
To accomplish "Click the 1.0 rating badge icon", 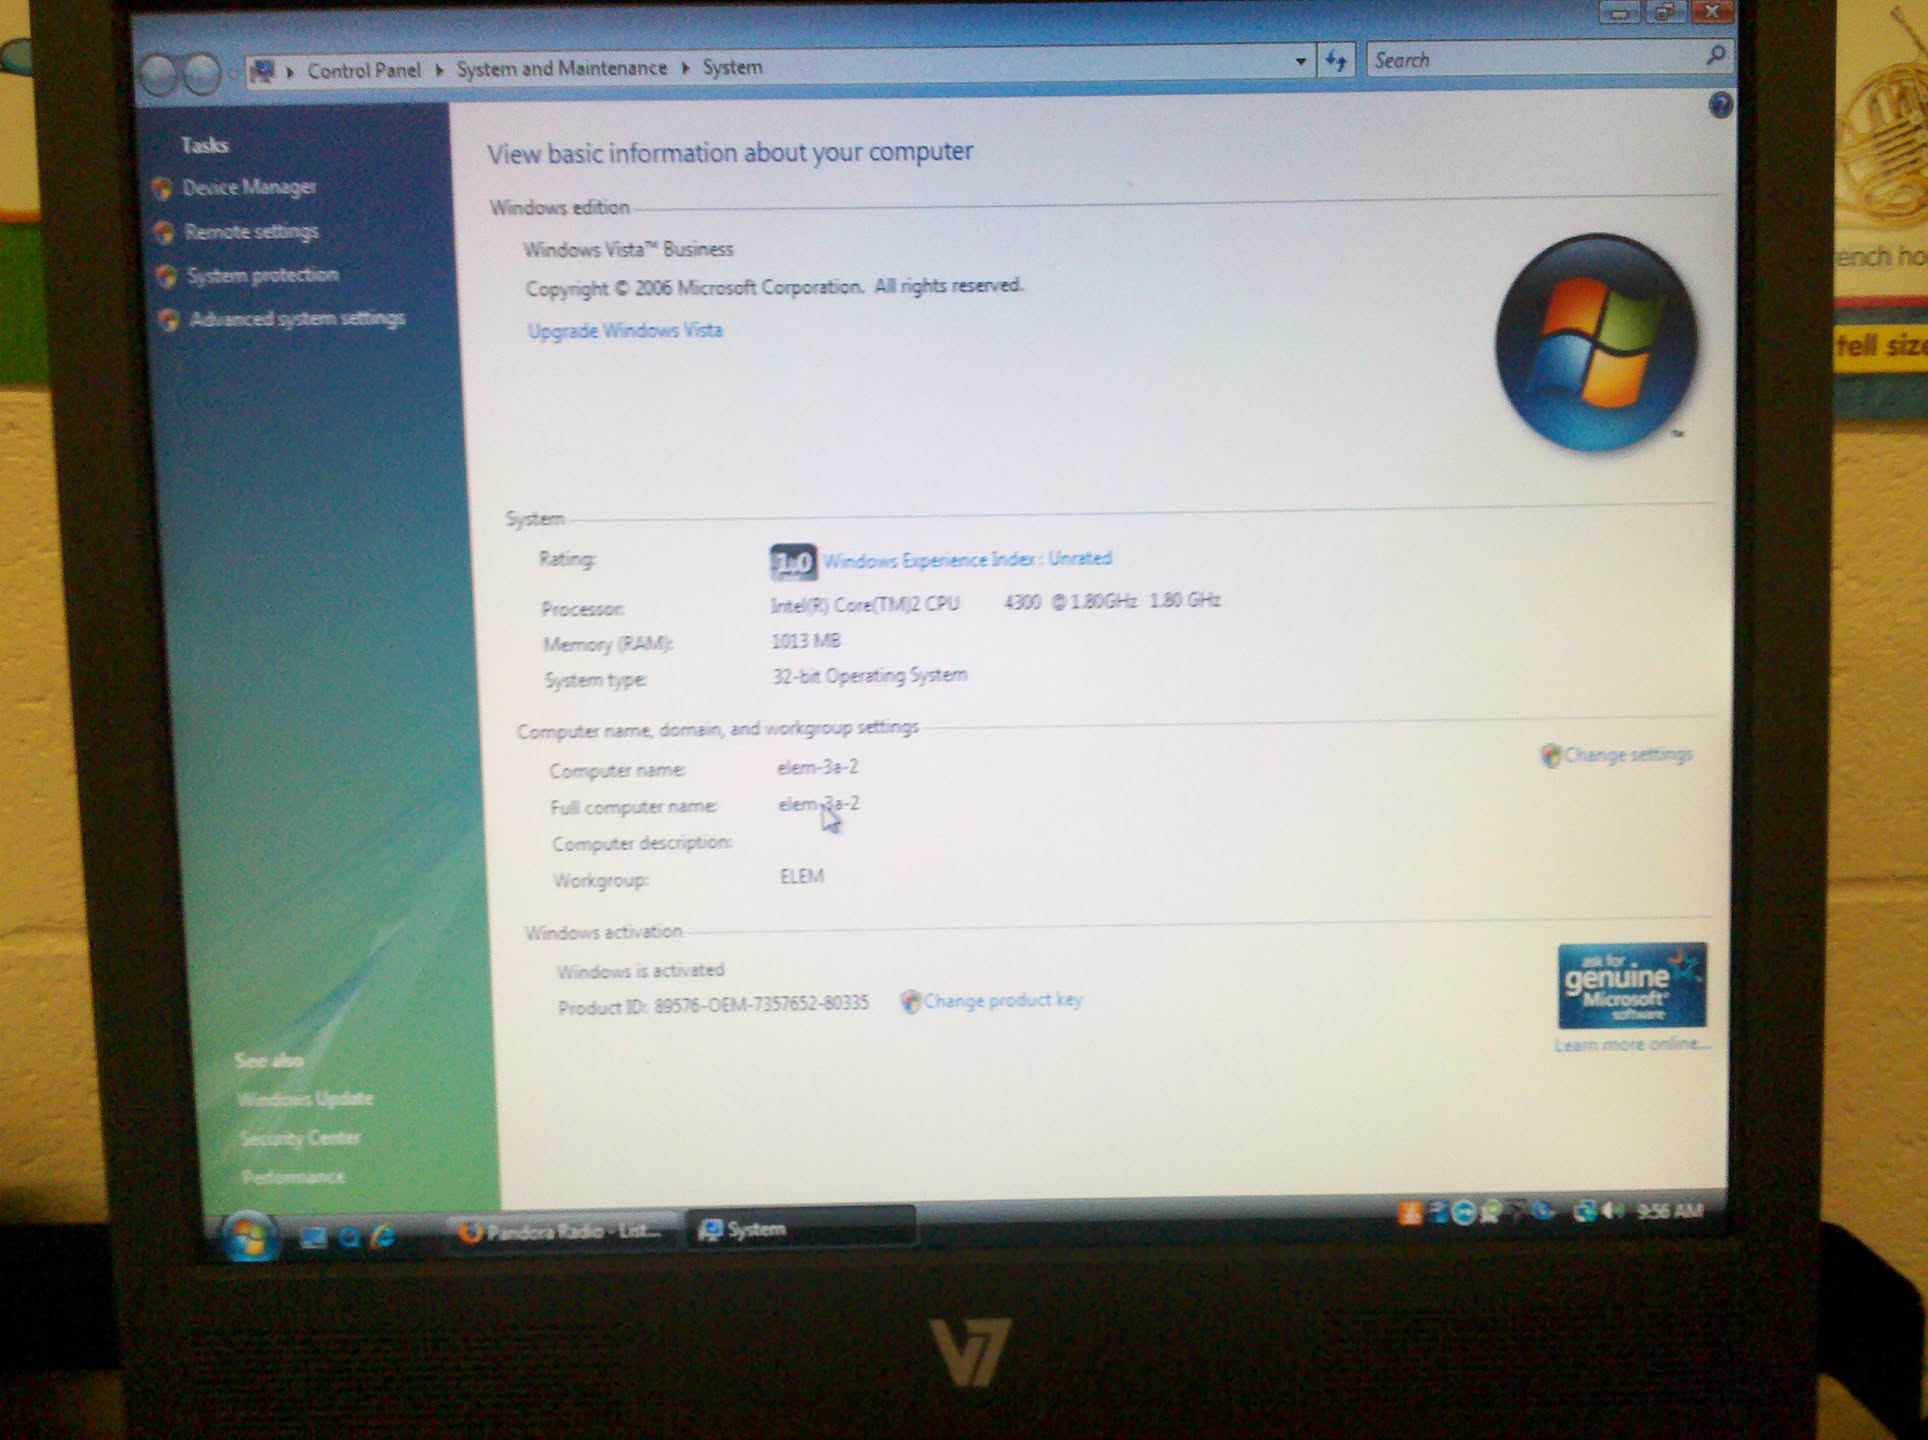I will pyautogui.click(x=792, y=563).
